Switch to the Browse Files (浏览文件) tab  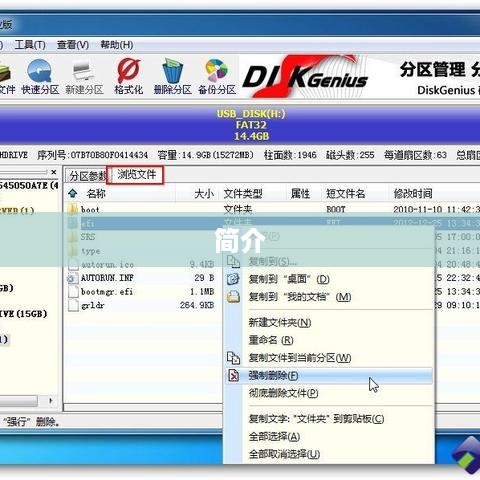point(136,175)
